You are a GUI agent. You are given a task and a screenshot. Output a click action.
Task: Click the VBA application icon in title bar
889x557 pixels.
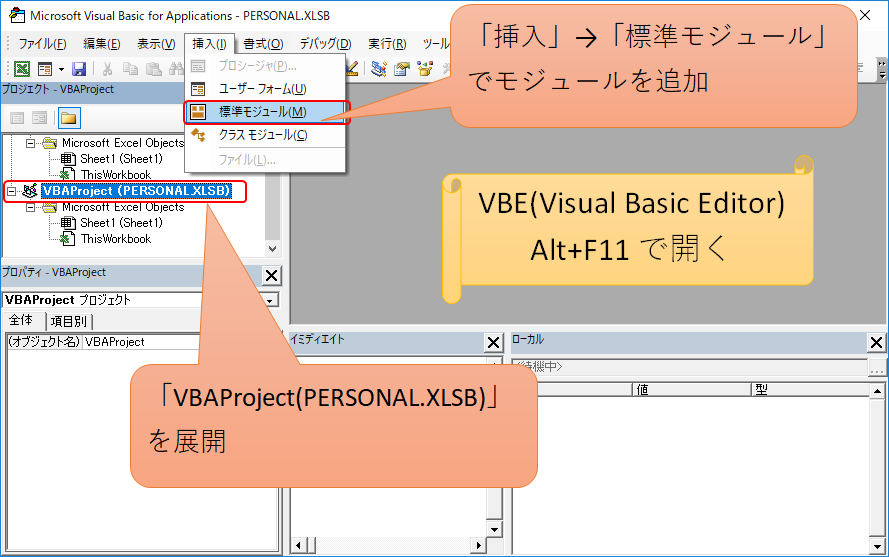(x=18, y=15)
